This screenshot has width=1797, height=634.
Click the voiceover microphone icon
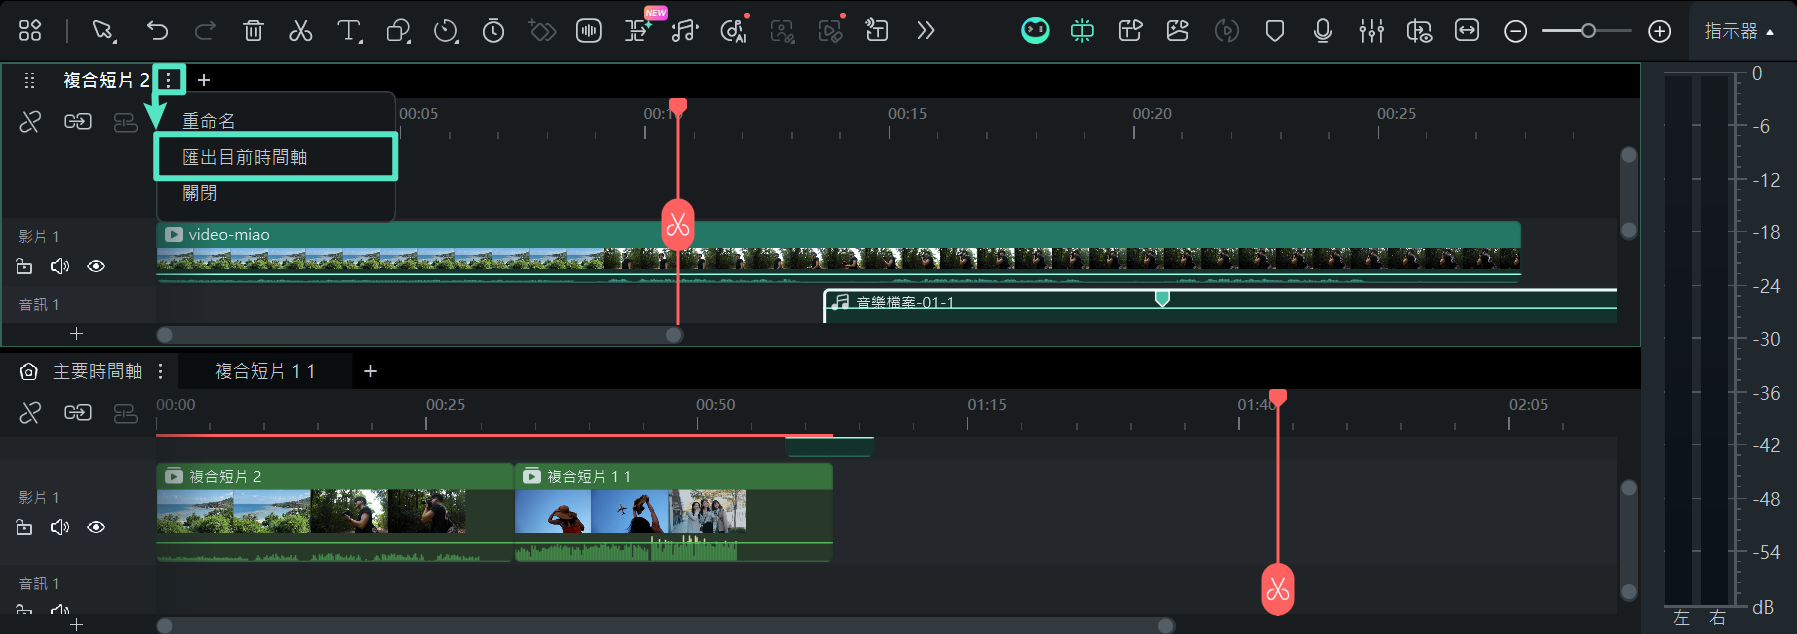tap(1322, 31)
